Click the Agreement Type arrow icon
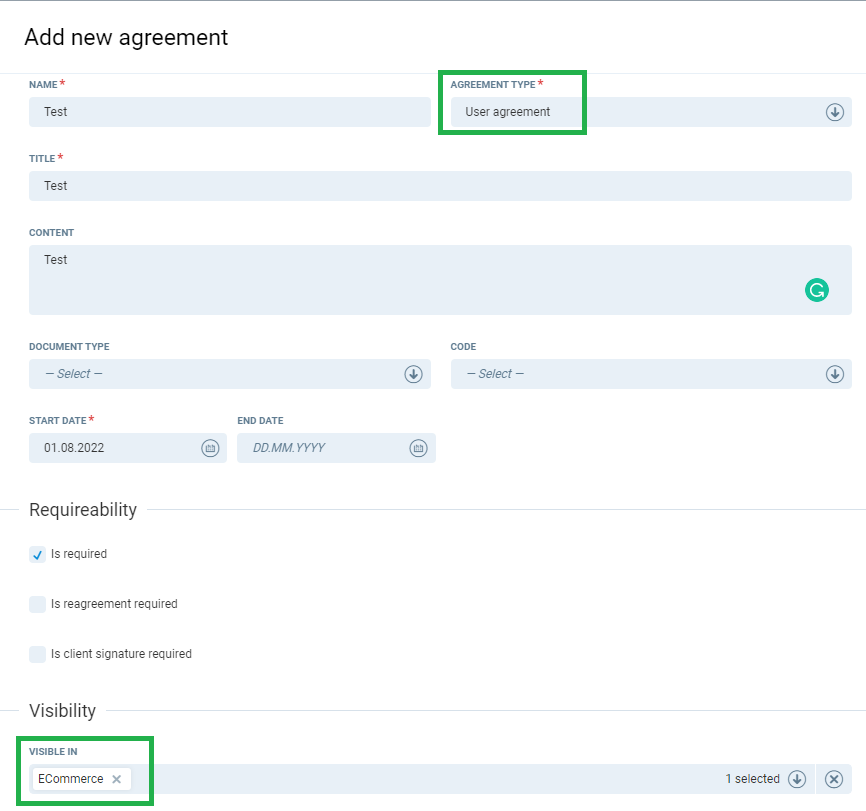The height and width of the screenshot is (811, 866). (x=835, y=112)
